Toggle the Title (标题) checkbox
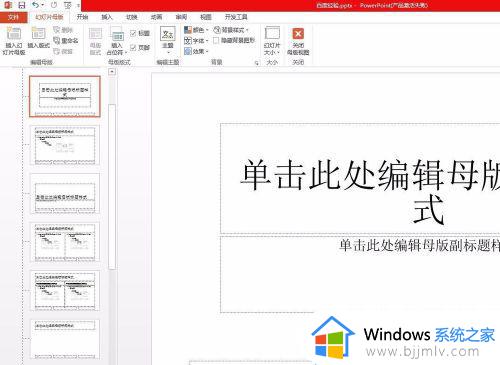The height and width of the screenshot is (365, 500). point(133,33)
